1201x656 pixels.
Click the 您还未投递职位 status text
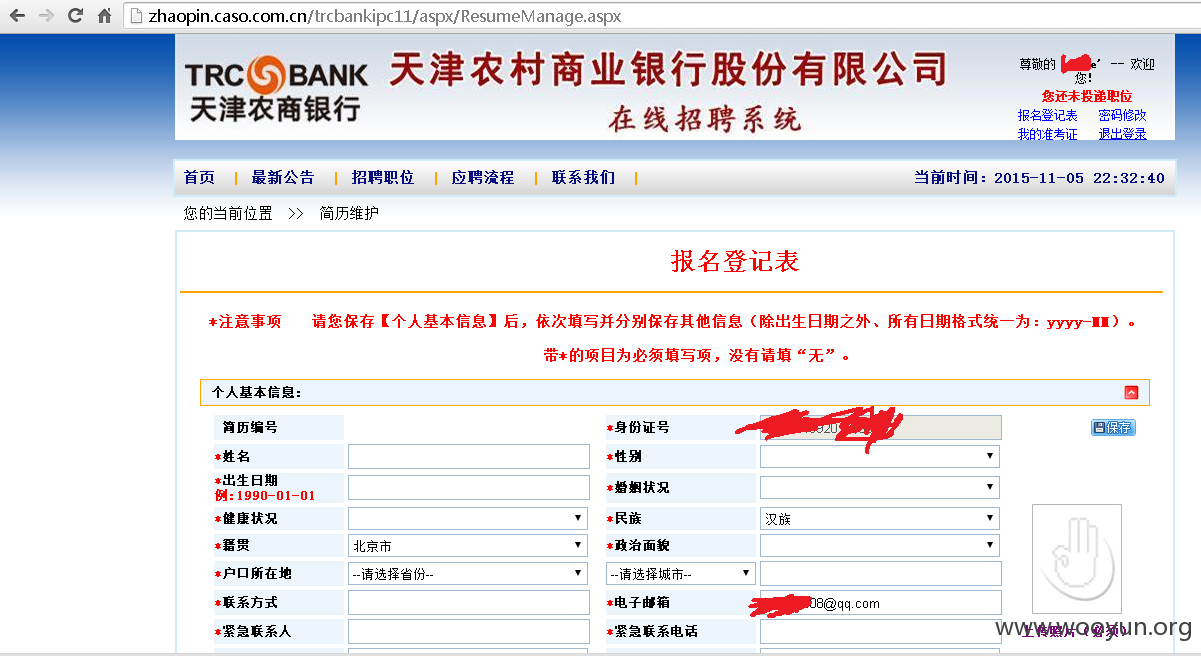point(1087,97)
